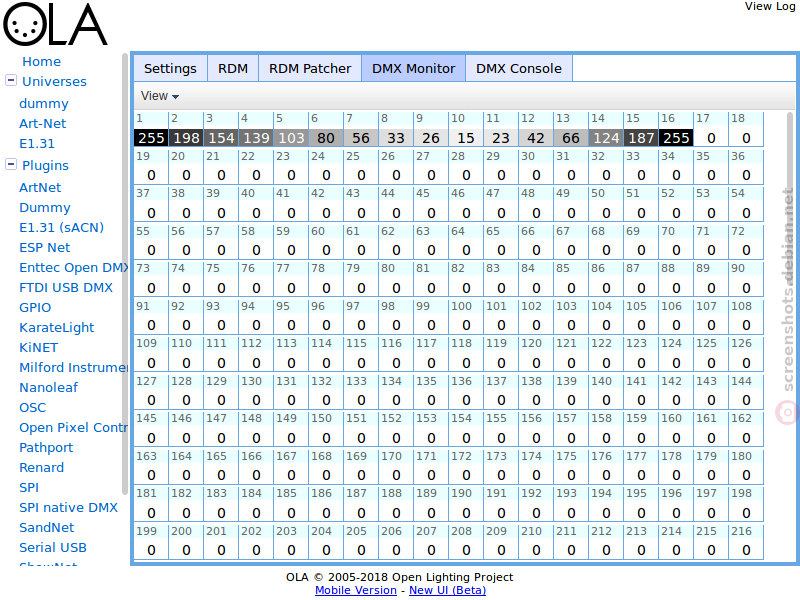This screenshot has width=800, height=600.
Task: Click the Plugins label in the sidebar
Action: point(45,165)
